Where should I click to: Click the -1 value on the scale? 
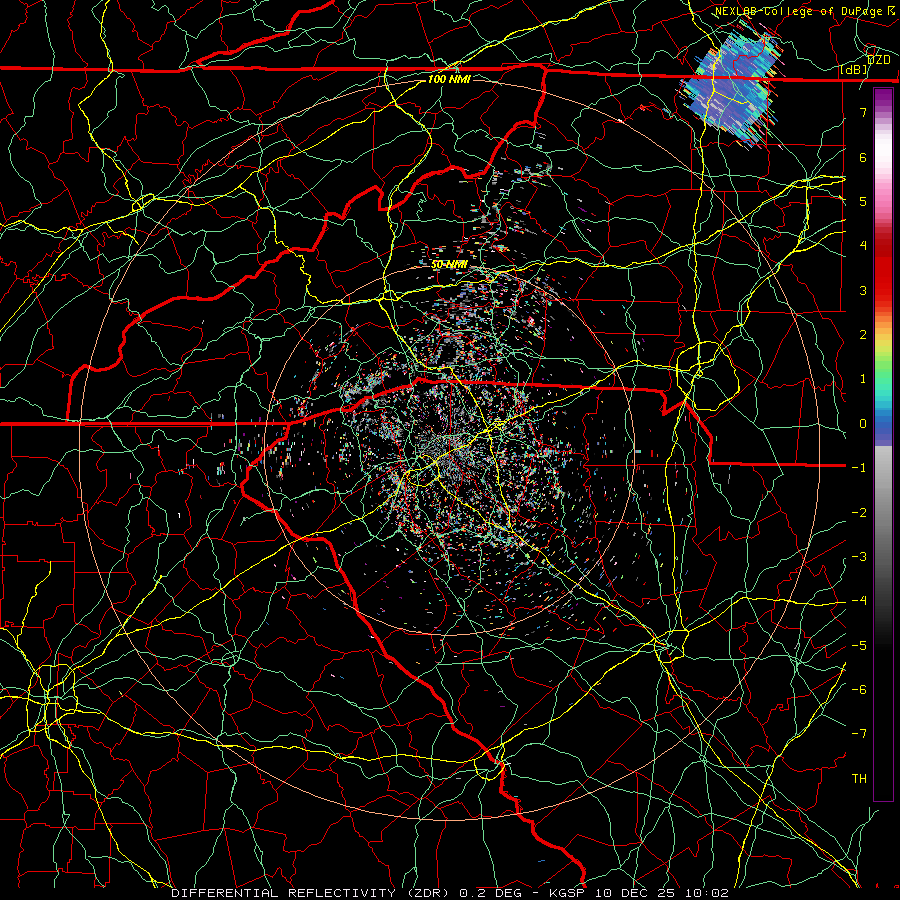859,467
